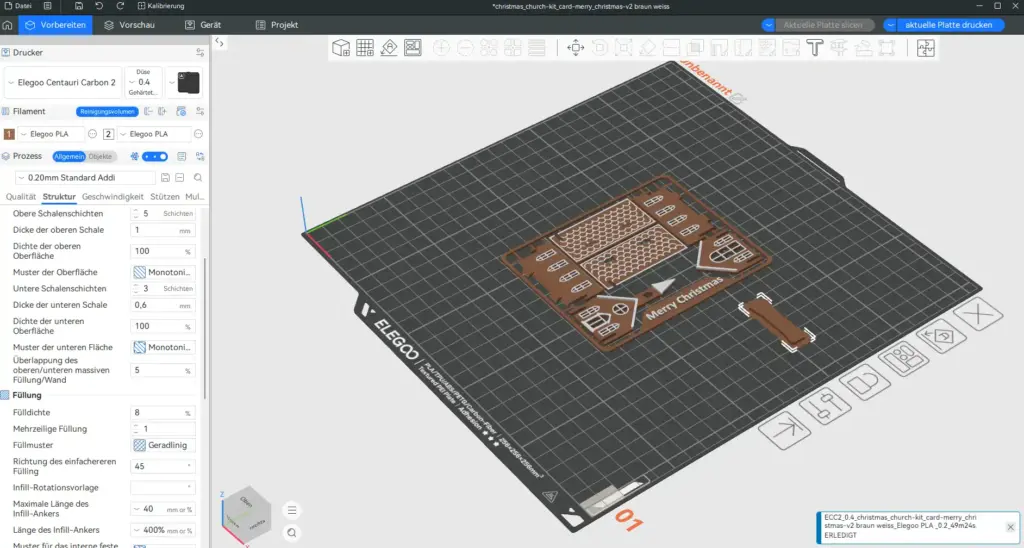
Task: Click the X remove-plate icon on build plate
Action: (x=978, y=315)
